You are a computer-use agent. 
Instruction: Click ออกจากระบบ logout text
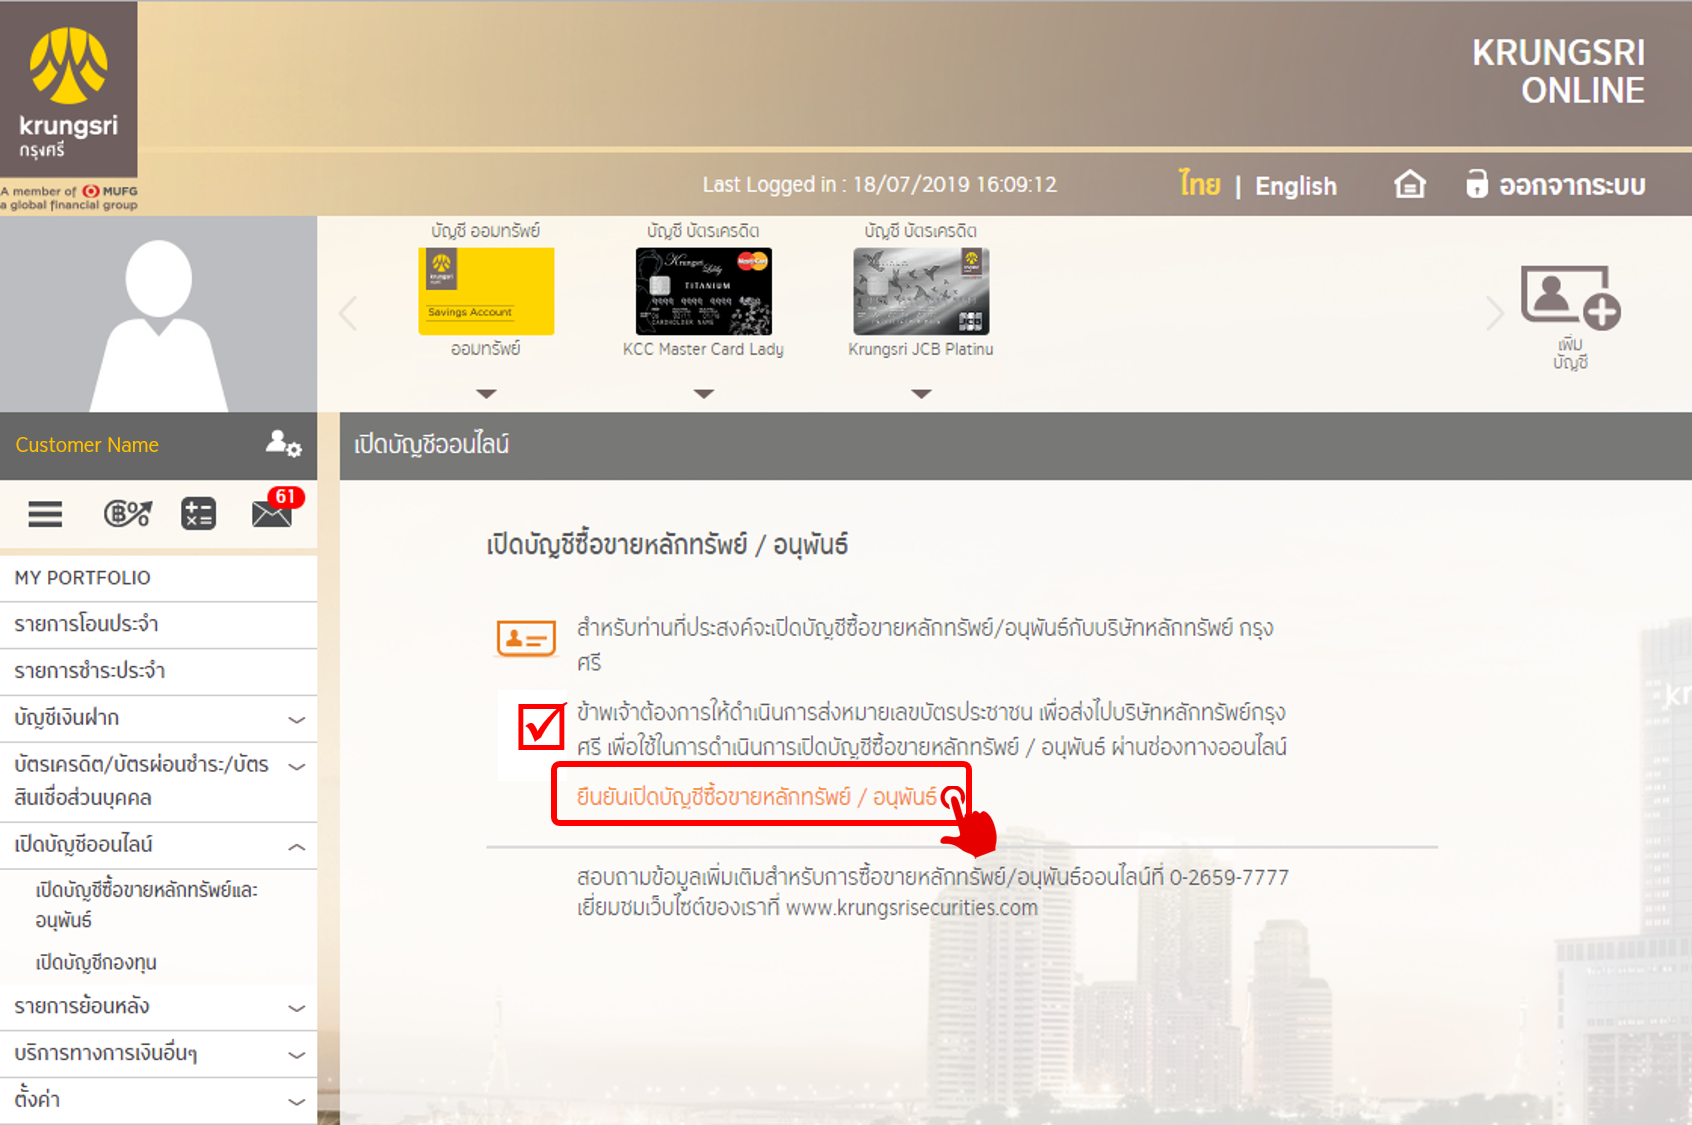tap(1572, 186)
